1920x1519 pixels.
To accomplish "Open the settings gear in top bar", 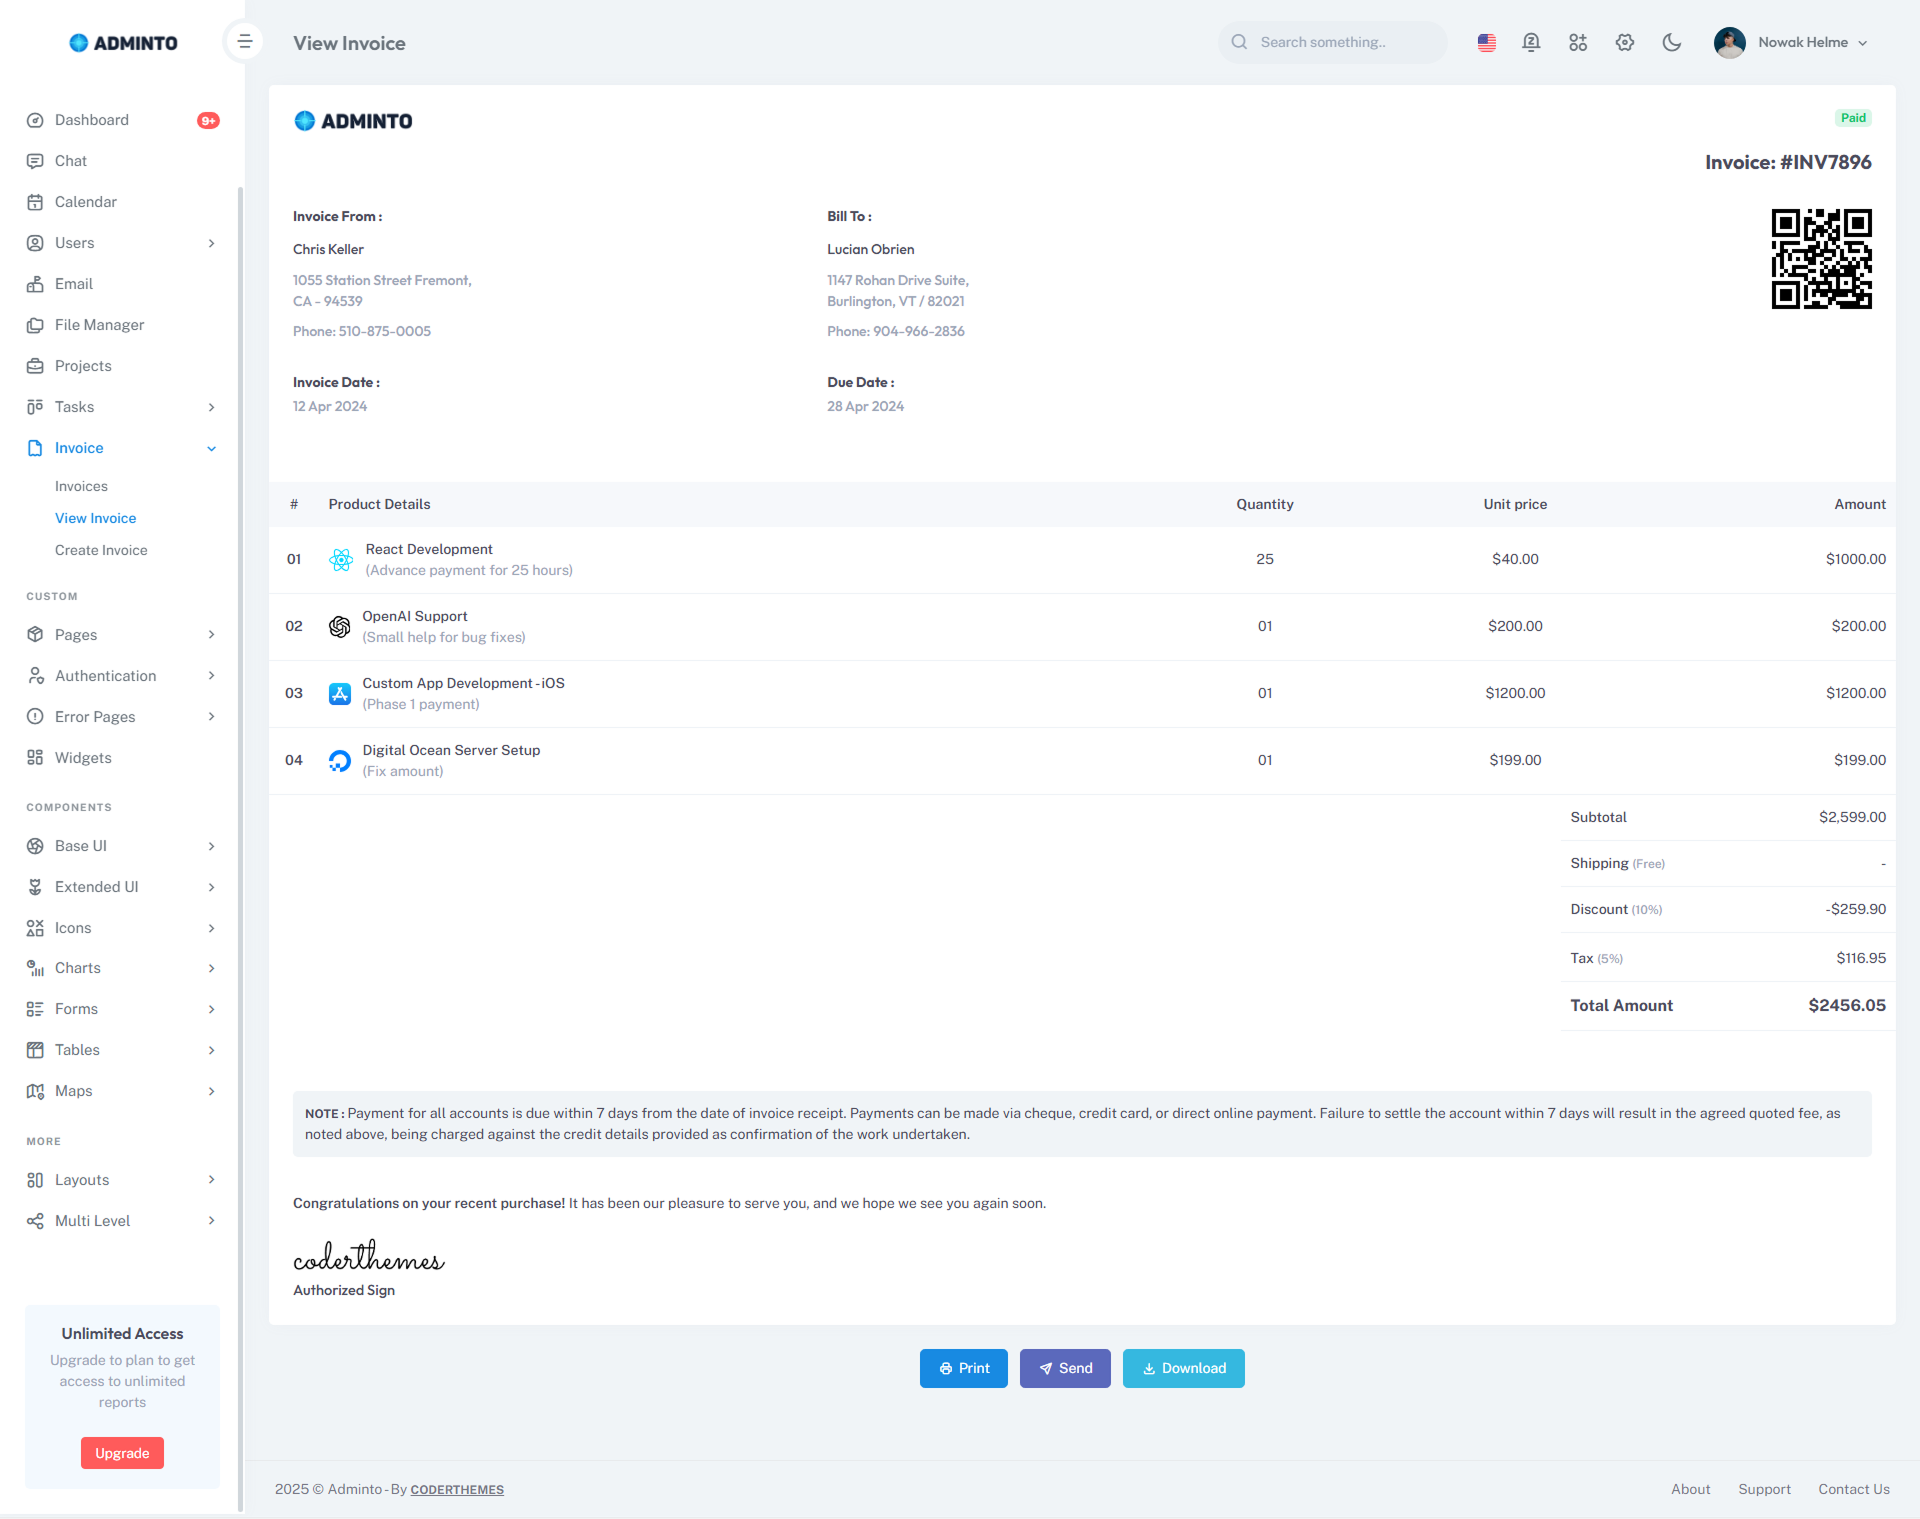I will tap(1624, 42).
